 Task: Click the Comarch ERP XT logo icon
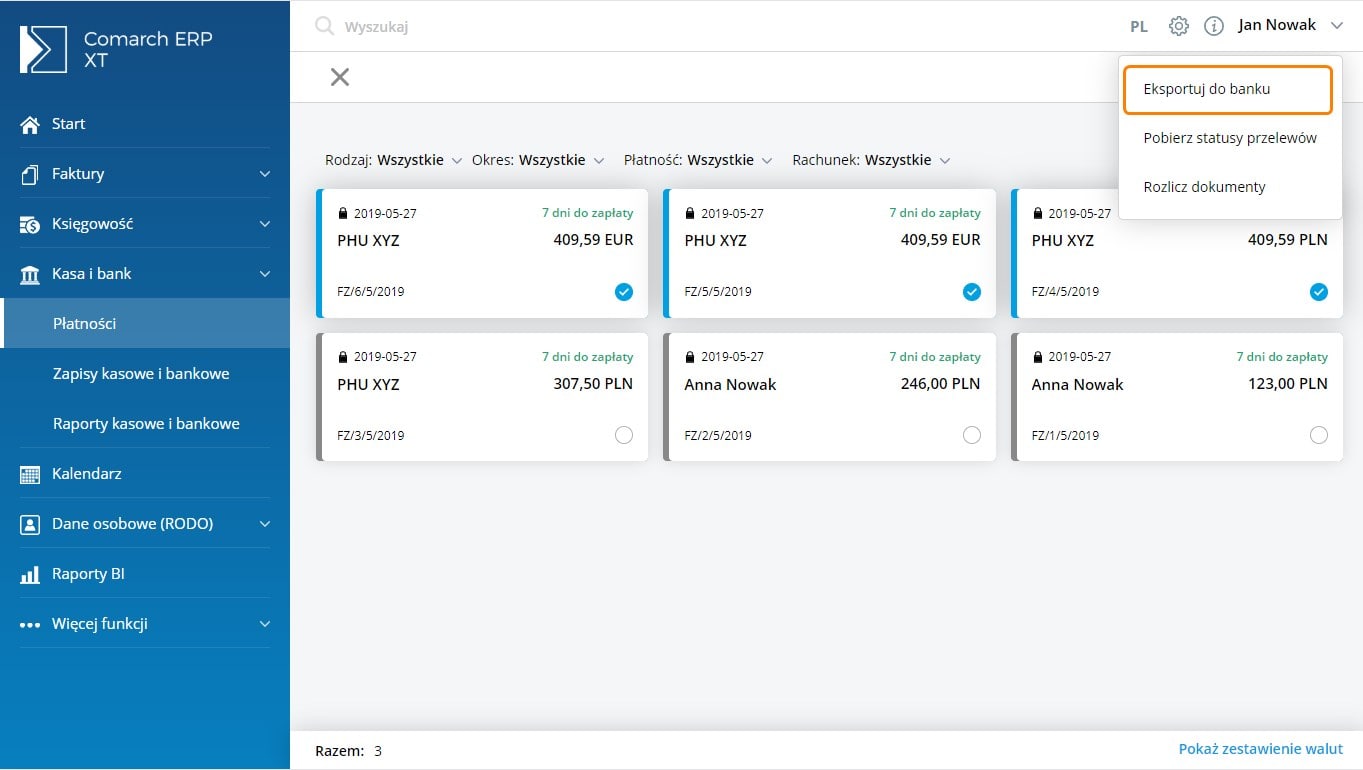click(43, 49)
